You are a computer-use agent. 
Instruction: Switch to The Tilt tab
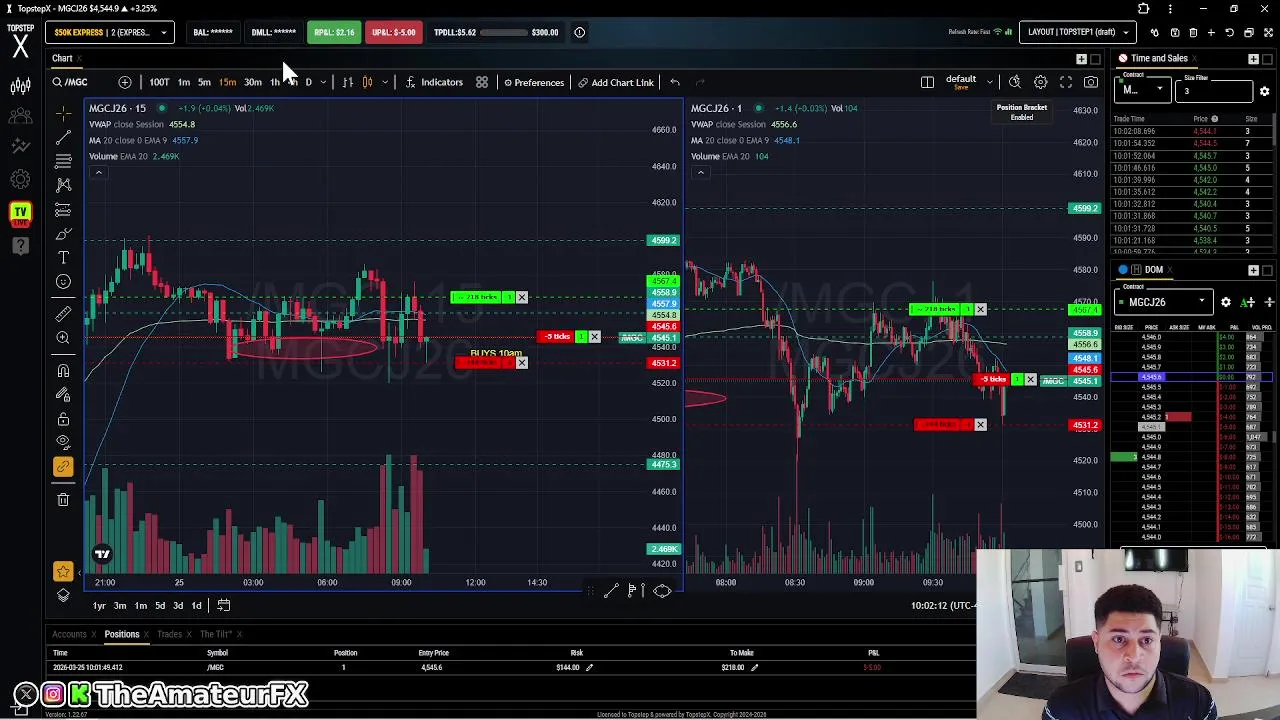point(215,634)
